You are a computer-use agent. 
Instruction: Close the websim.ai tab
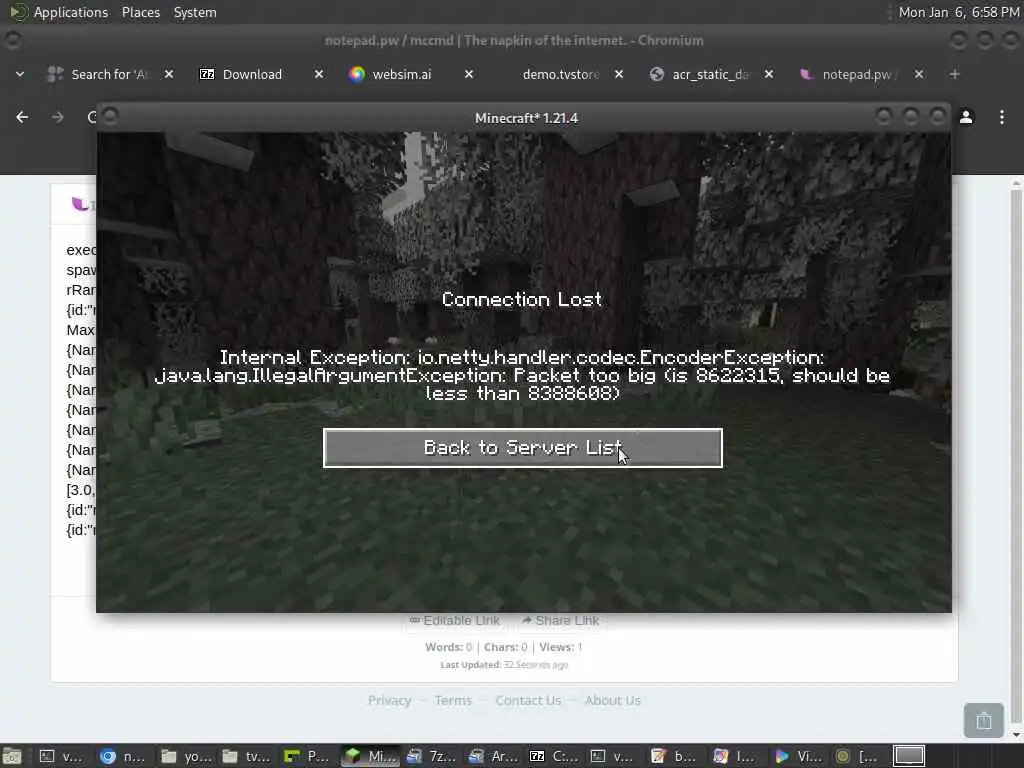pos(469,74)
